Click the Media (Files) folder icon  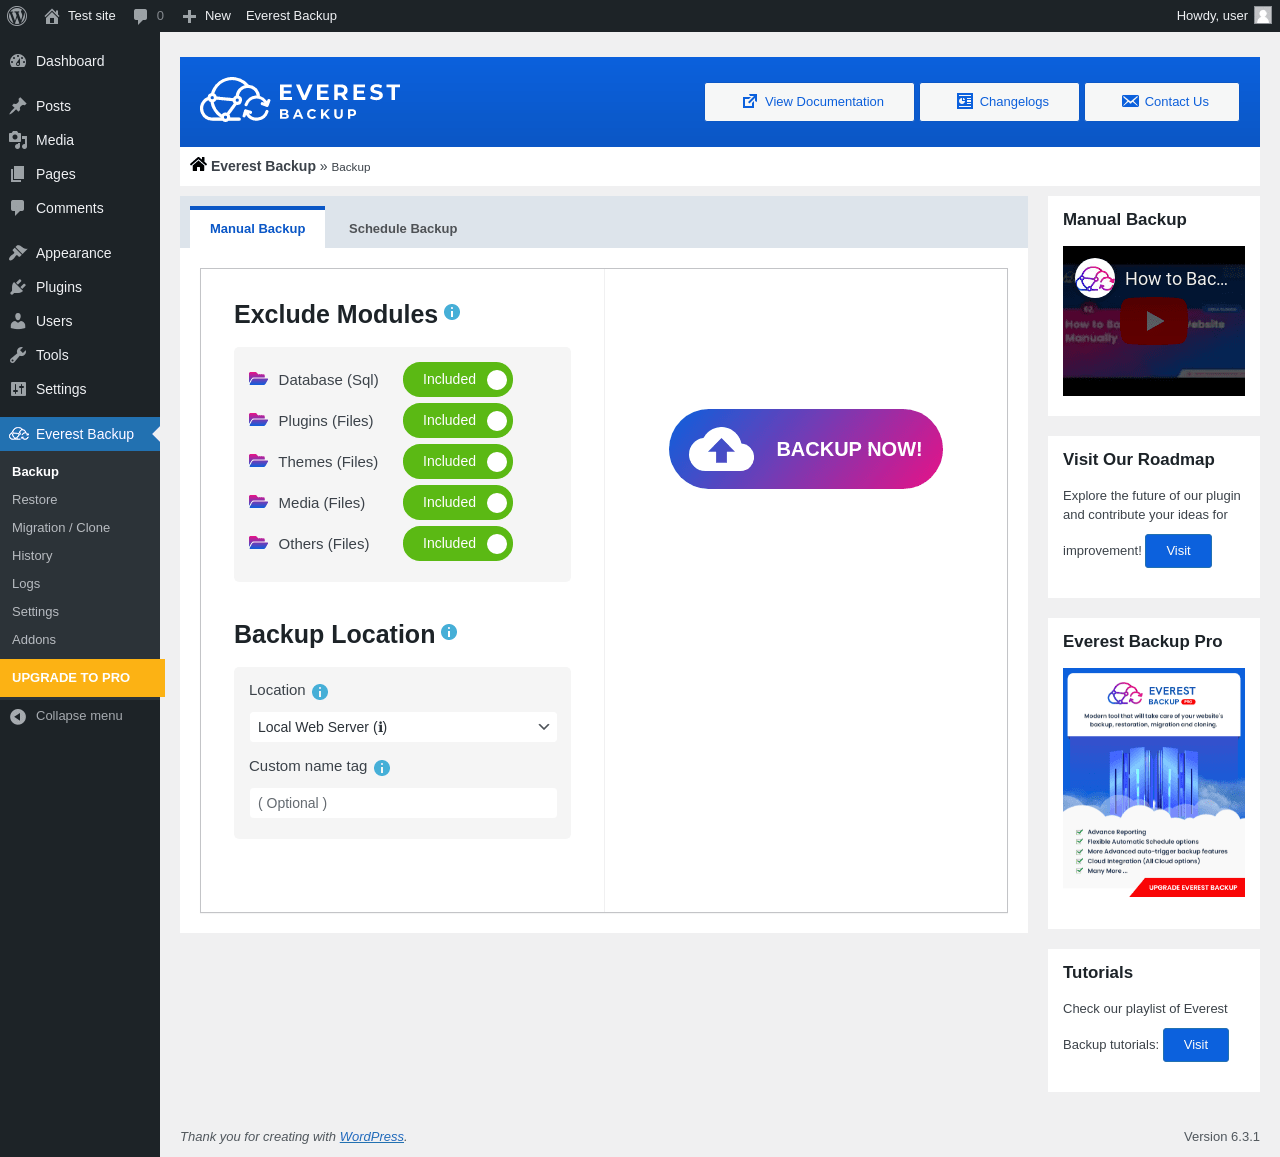pos(258,502)
